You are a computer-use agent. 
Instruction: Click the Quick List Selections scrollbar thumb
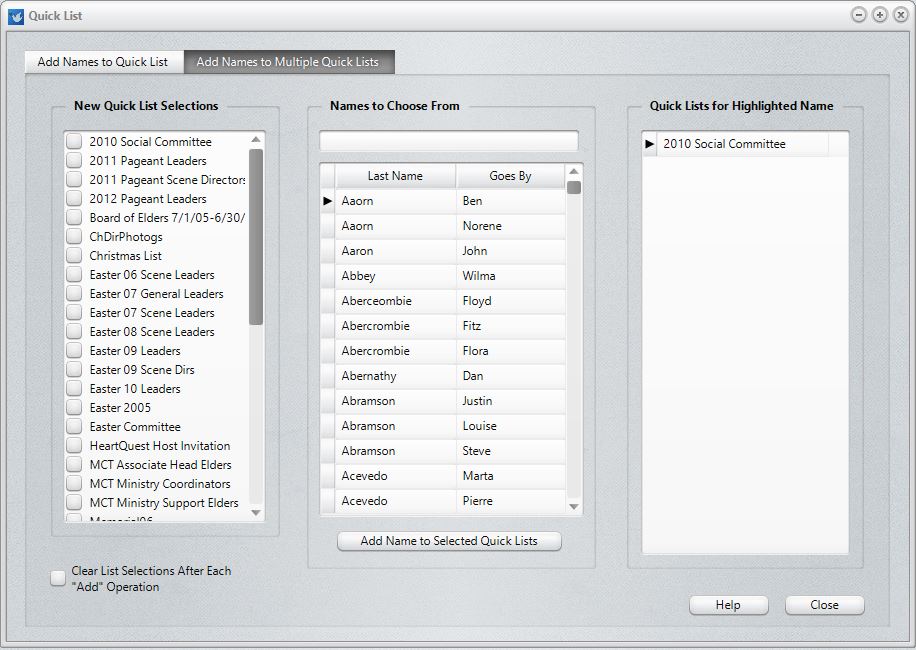(x=256, y=237)
